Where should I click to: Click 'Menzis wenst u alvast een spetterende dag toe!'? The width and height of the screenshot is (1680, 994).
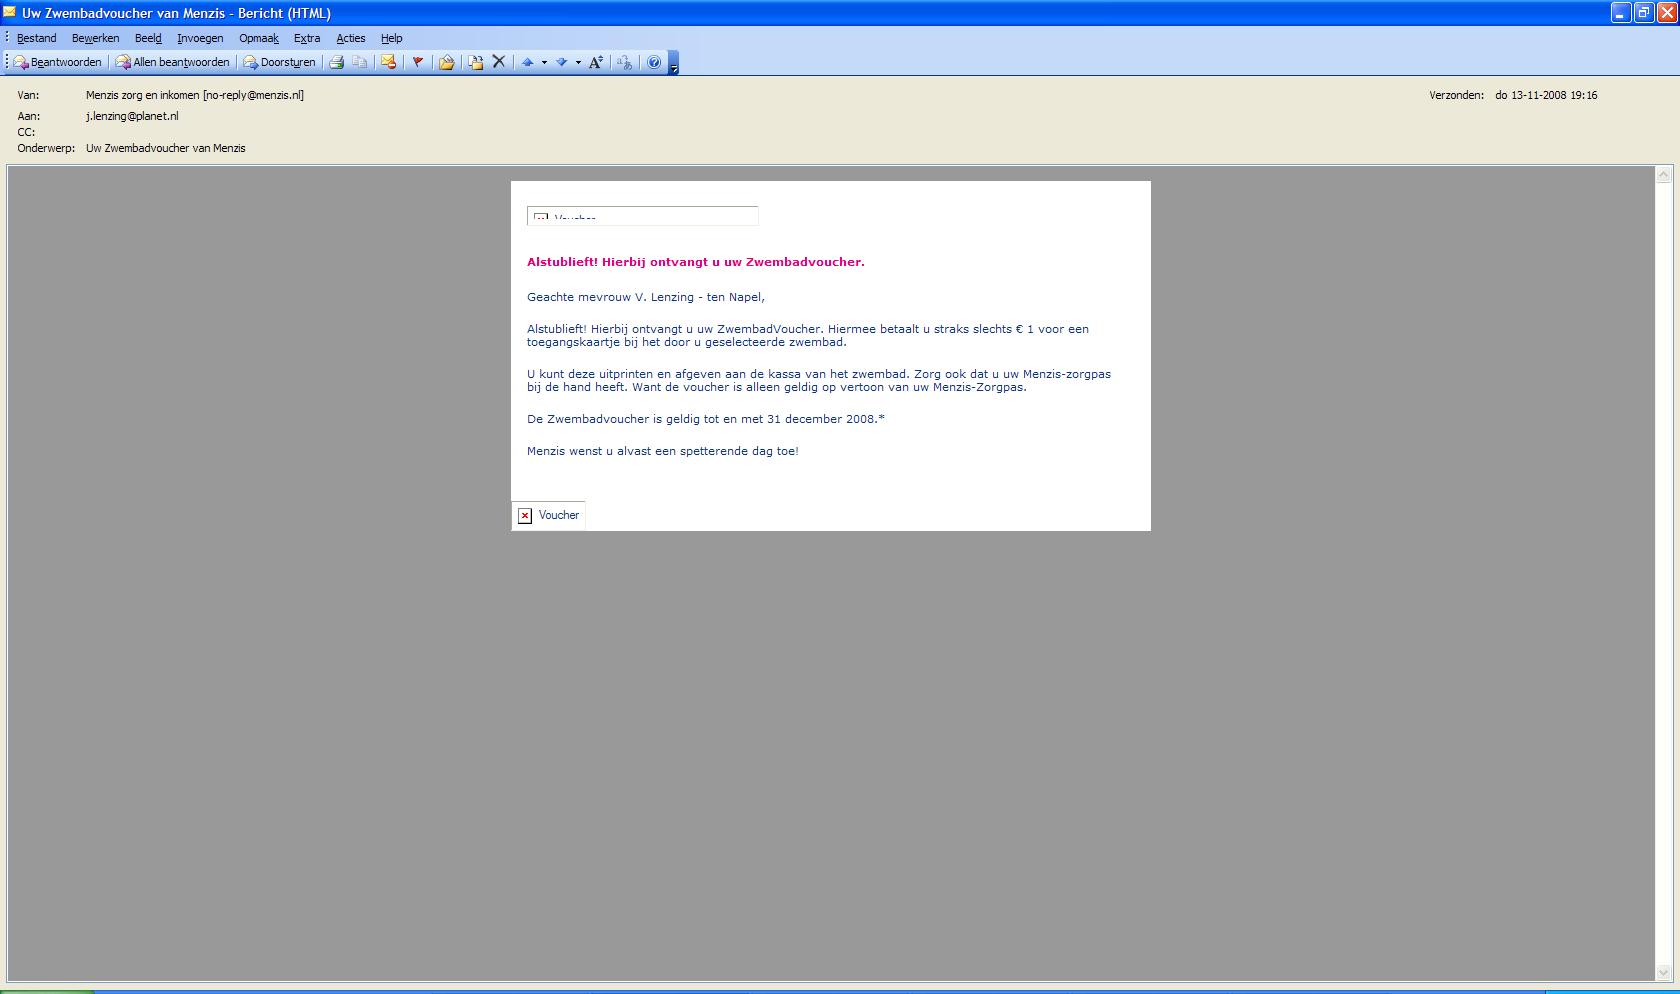663,451
